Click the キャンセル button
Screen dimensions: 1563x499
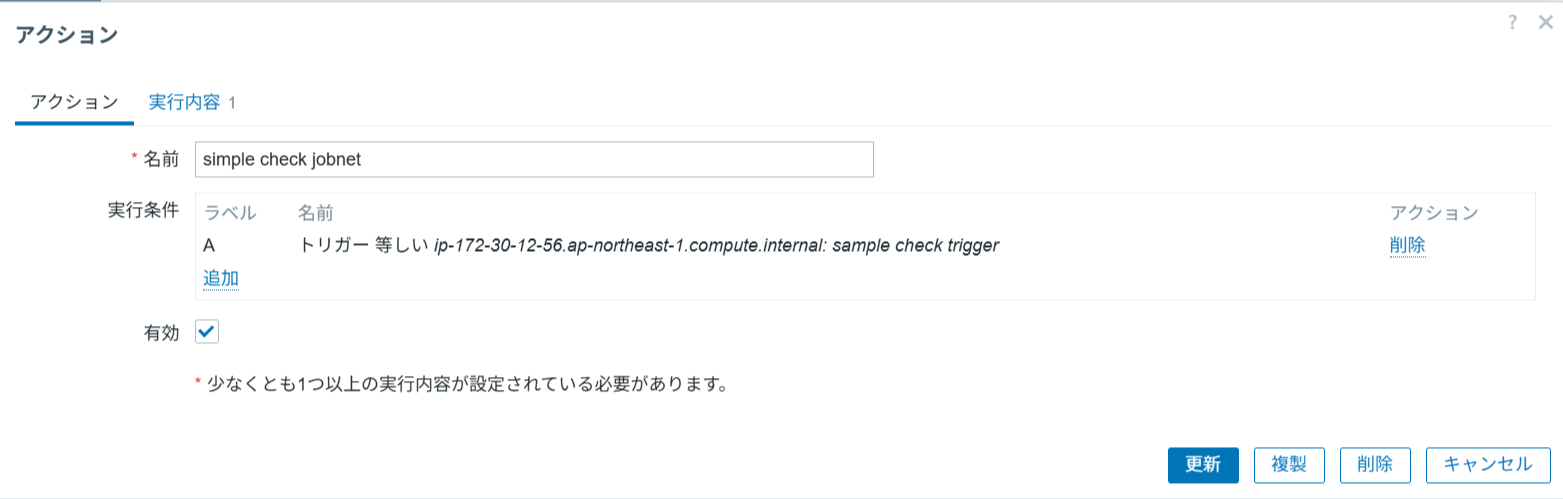tap(1488, 465)
